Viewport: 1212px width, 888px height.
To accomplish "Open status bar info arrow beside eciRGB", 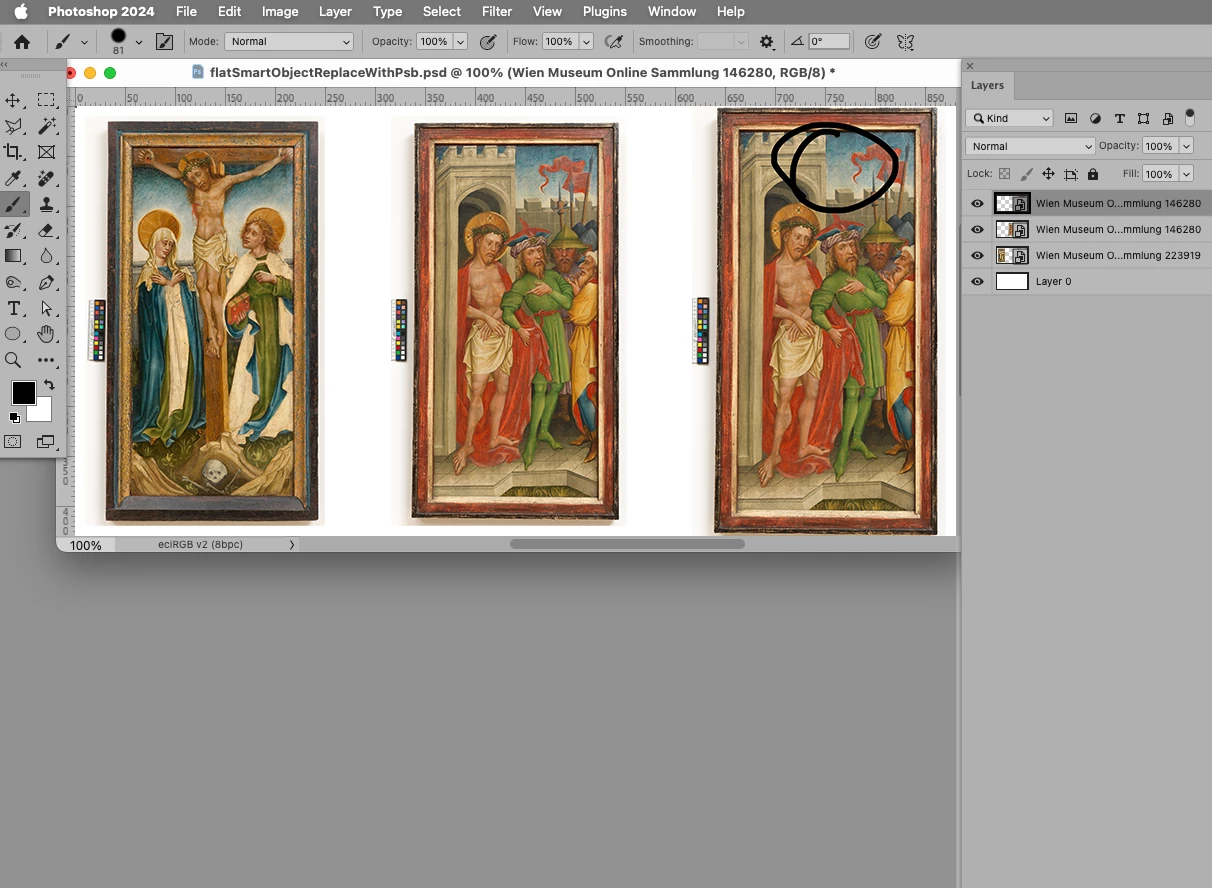I will (292, 545).
